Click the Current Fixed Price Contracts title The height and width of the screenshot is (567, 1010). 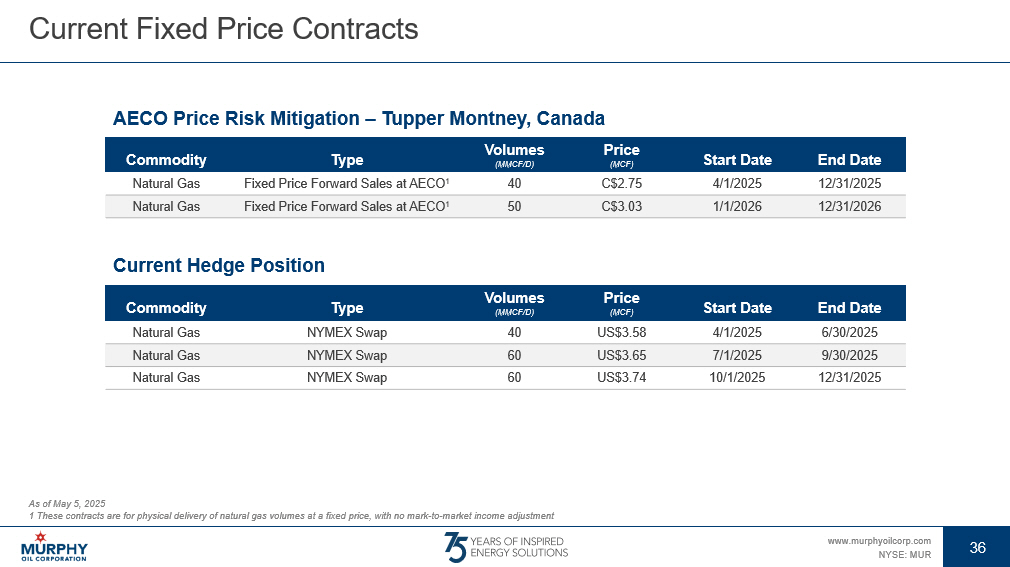(x=224, y=30)
